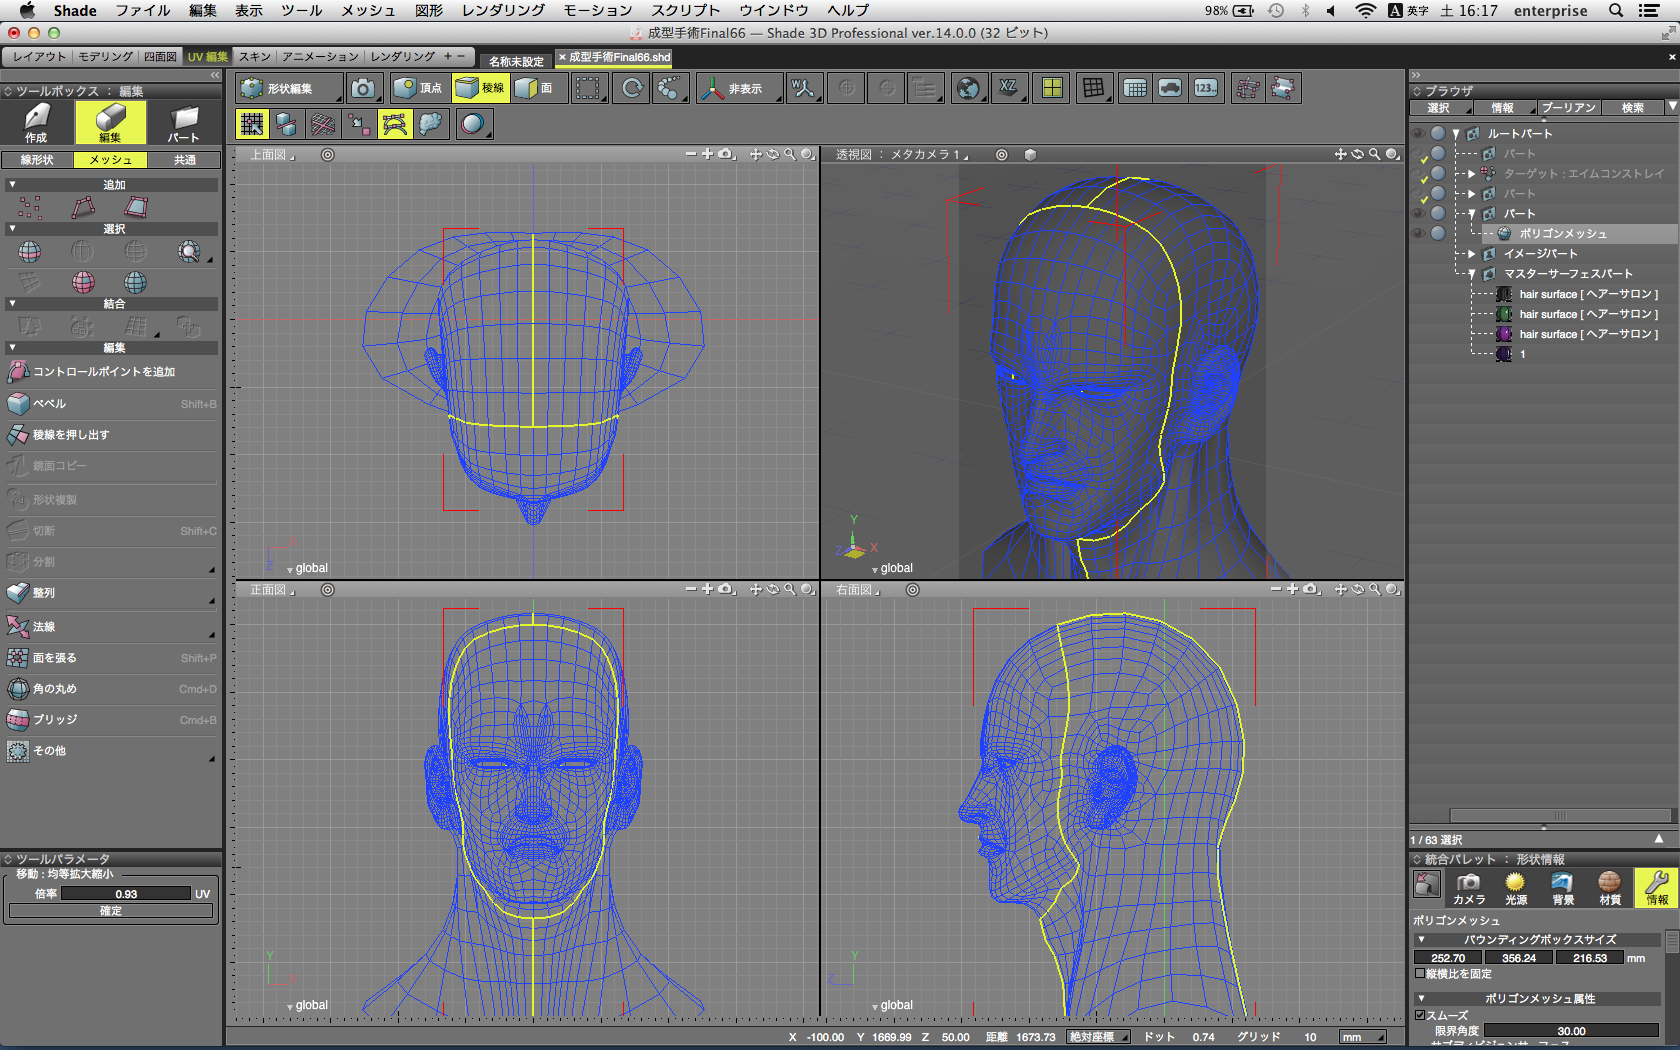Image resolution: width=1680 pixels, height=1050 pixels.
Task: Collapse the バウンディングボックスサイズ section
Action: 1422,940
